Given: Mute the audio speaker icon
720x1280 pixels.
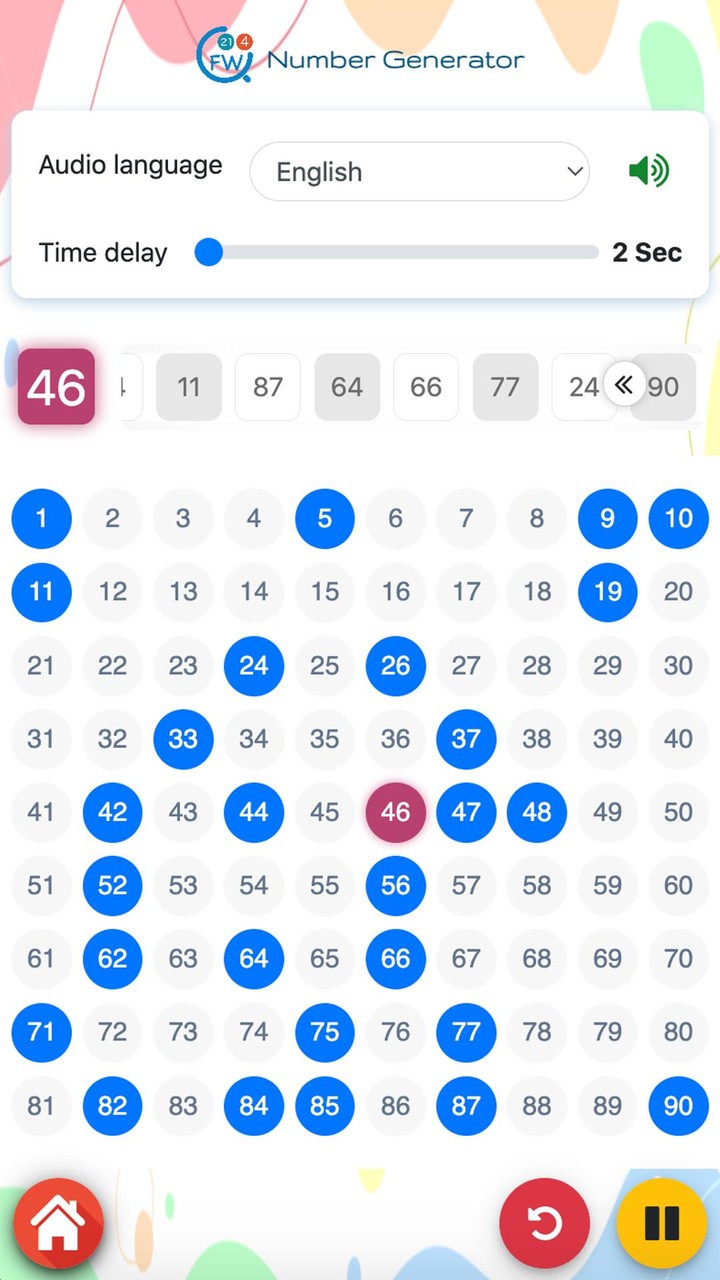Looking at the screenshot, I should click(x=648, y=171).
